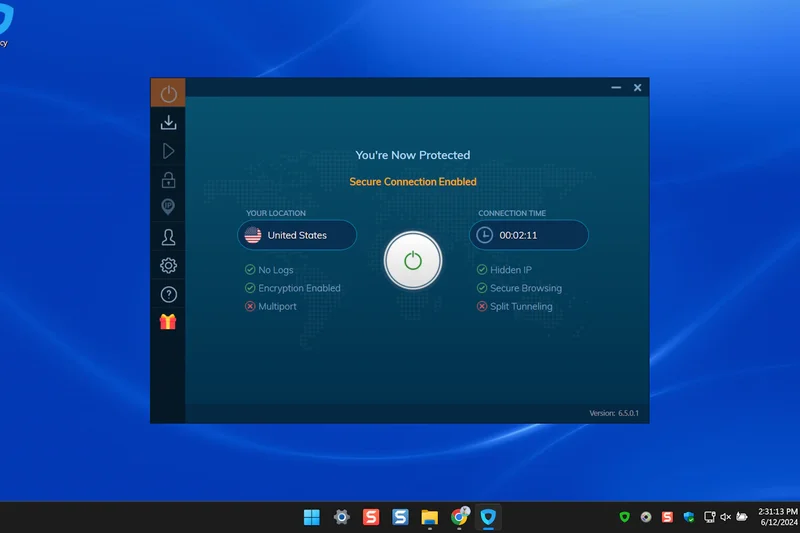
Task: Click the round power button to disconnect
Action: click(413, 261)
